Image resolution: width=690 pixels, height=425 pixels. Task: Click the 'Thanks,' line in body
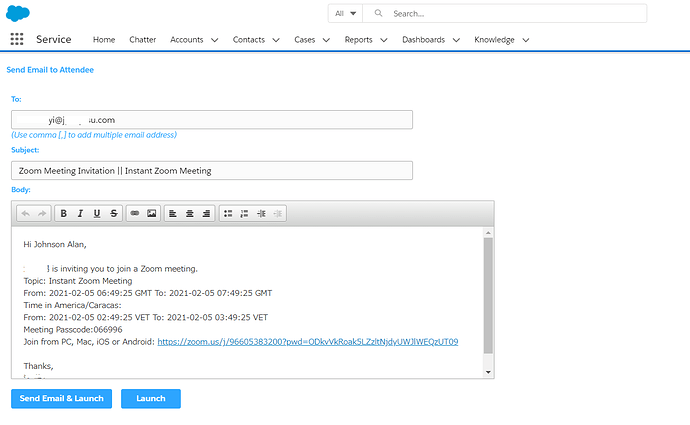pyautogui.click(x=38, y=366)
